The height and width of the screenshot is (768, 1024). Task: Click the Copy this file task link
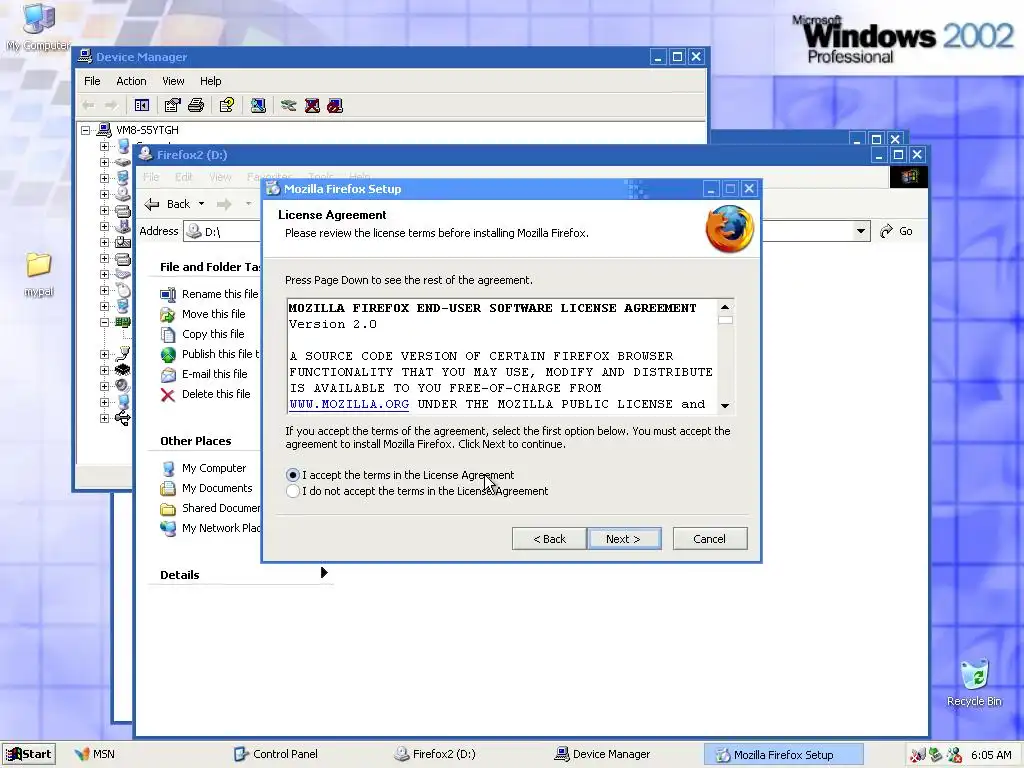213,334
